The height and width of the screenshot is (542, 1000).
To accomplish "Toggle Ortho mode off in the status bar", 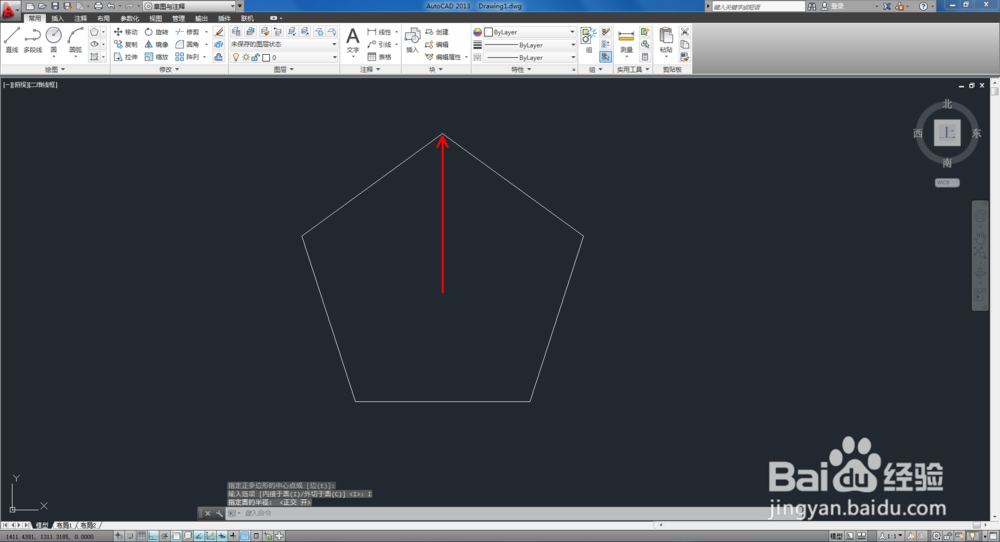I will [x=153, y=536].
